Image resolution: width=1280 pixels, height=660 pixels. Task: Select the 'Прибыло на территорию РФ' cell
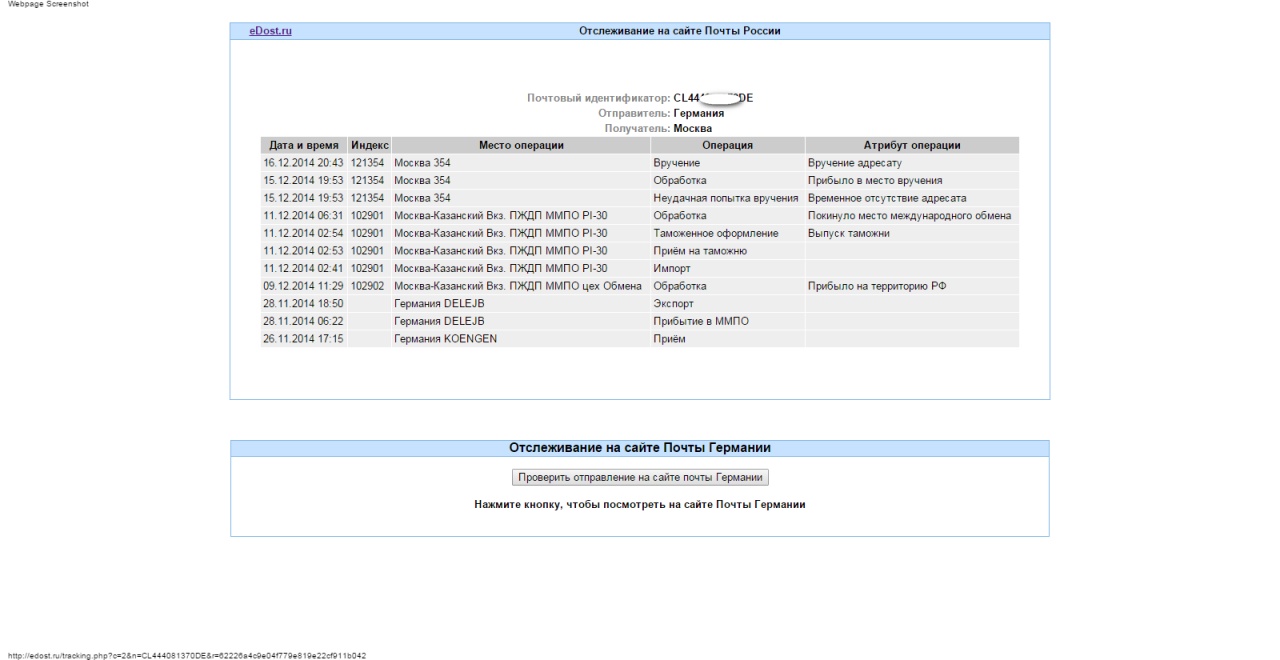point(876,286)
